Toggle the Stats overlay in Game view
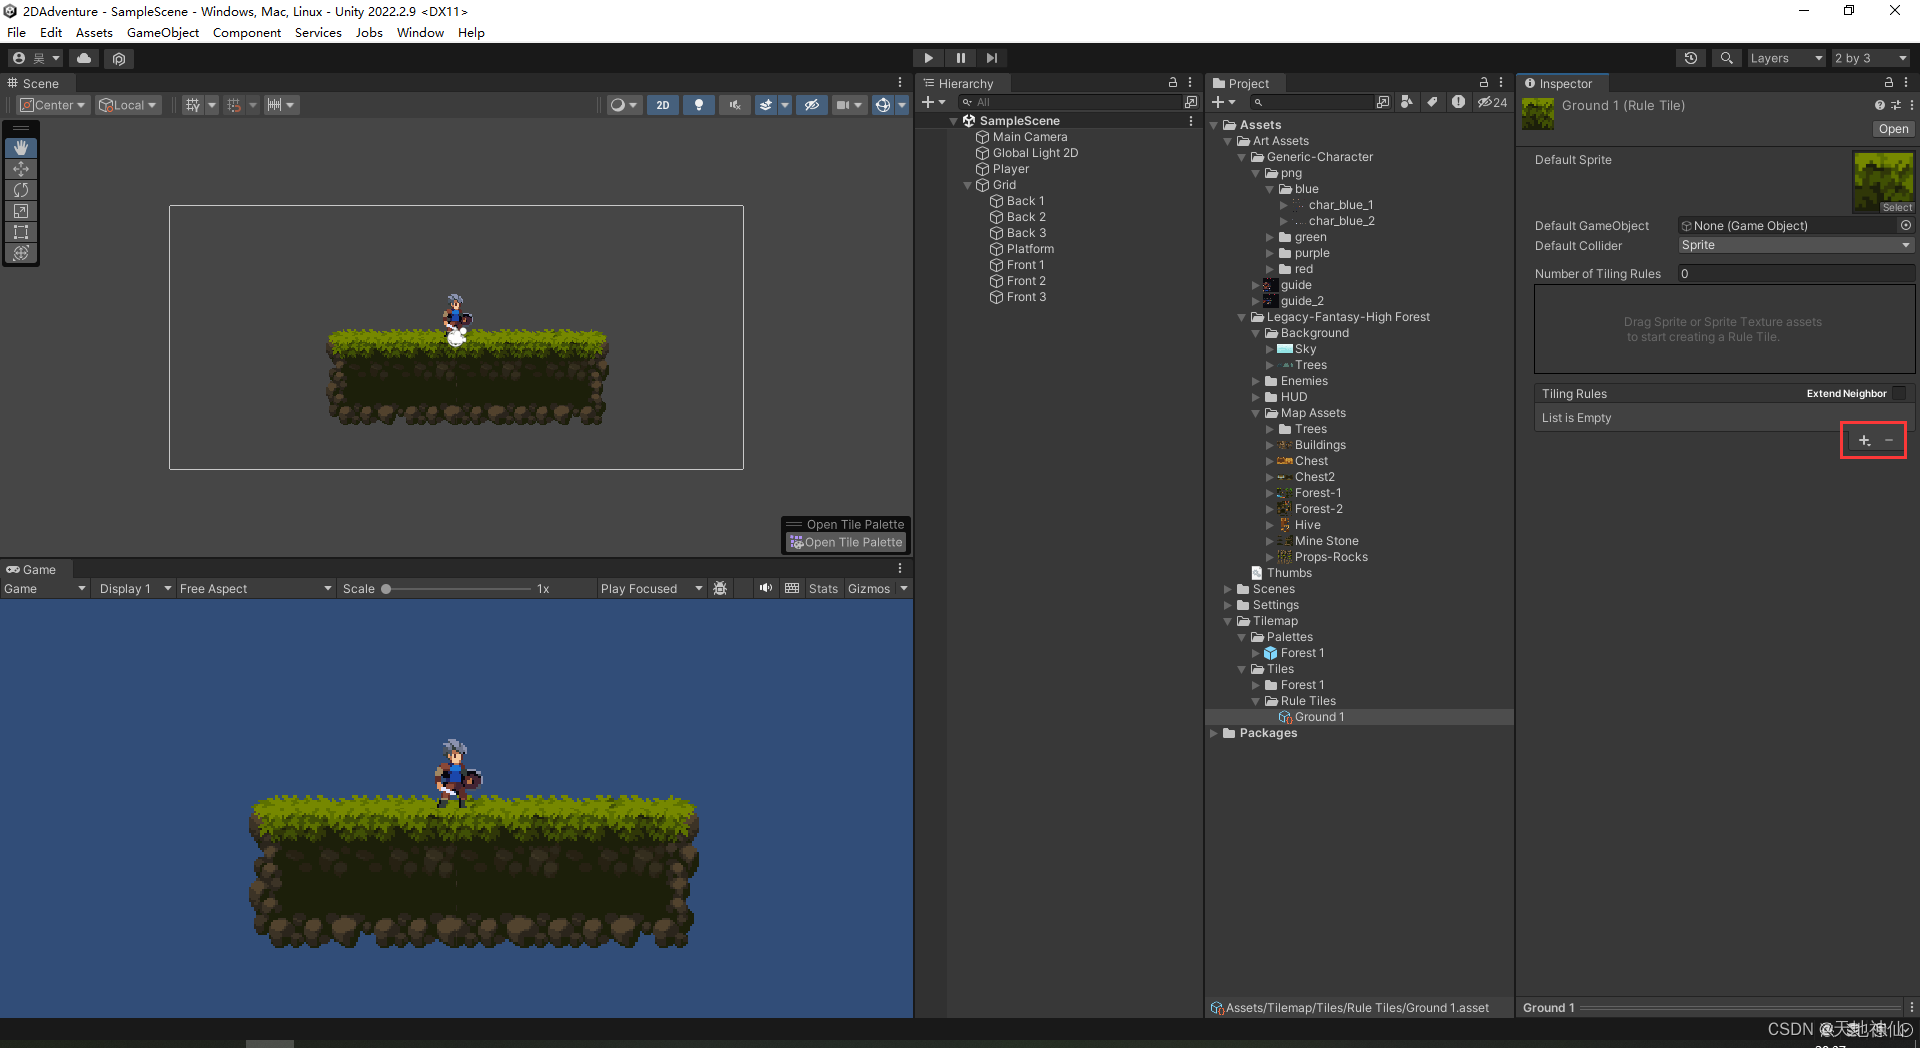 tap(823, 589)
